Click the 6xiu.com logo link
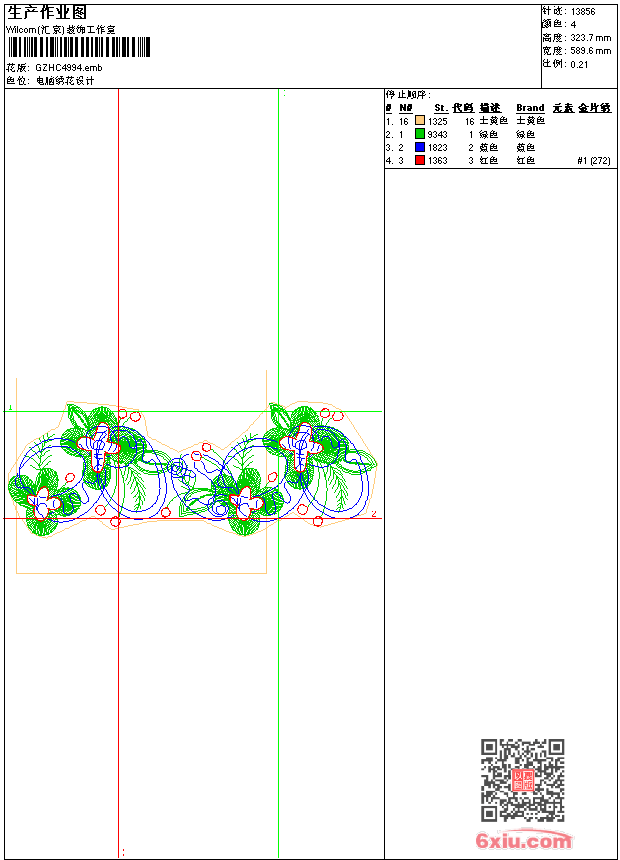Screen dimensions: 620x860 pyautogui.click(x=524, y=840)
